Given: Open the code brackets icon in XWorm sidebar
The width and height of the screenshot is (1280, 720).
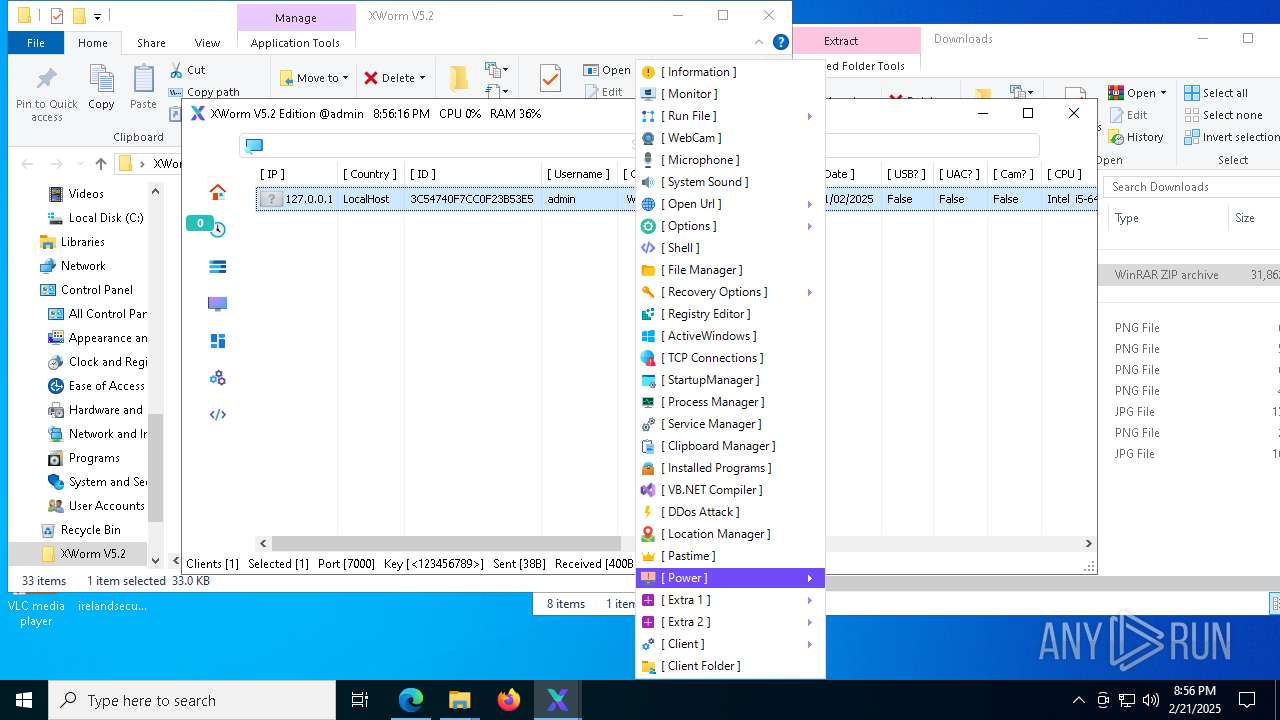Looking at the screenshot, I should tap(217, 414).
